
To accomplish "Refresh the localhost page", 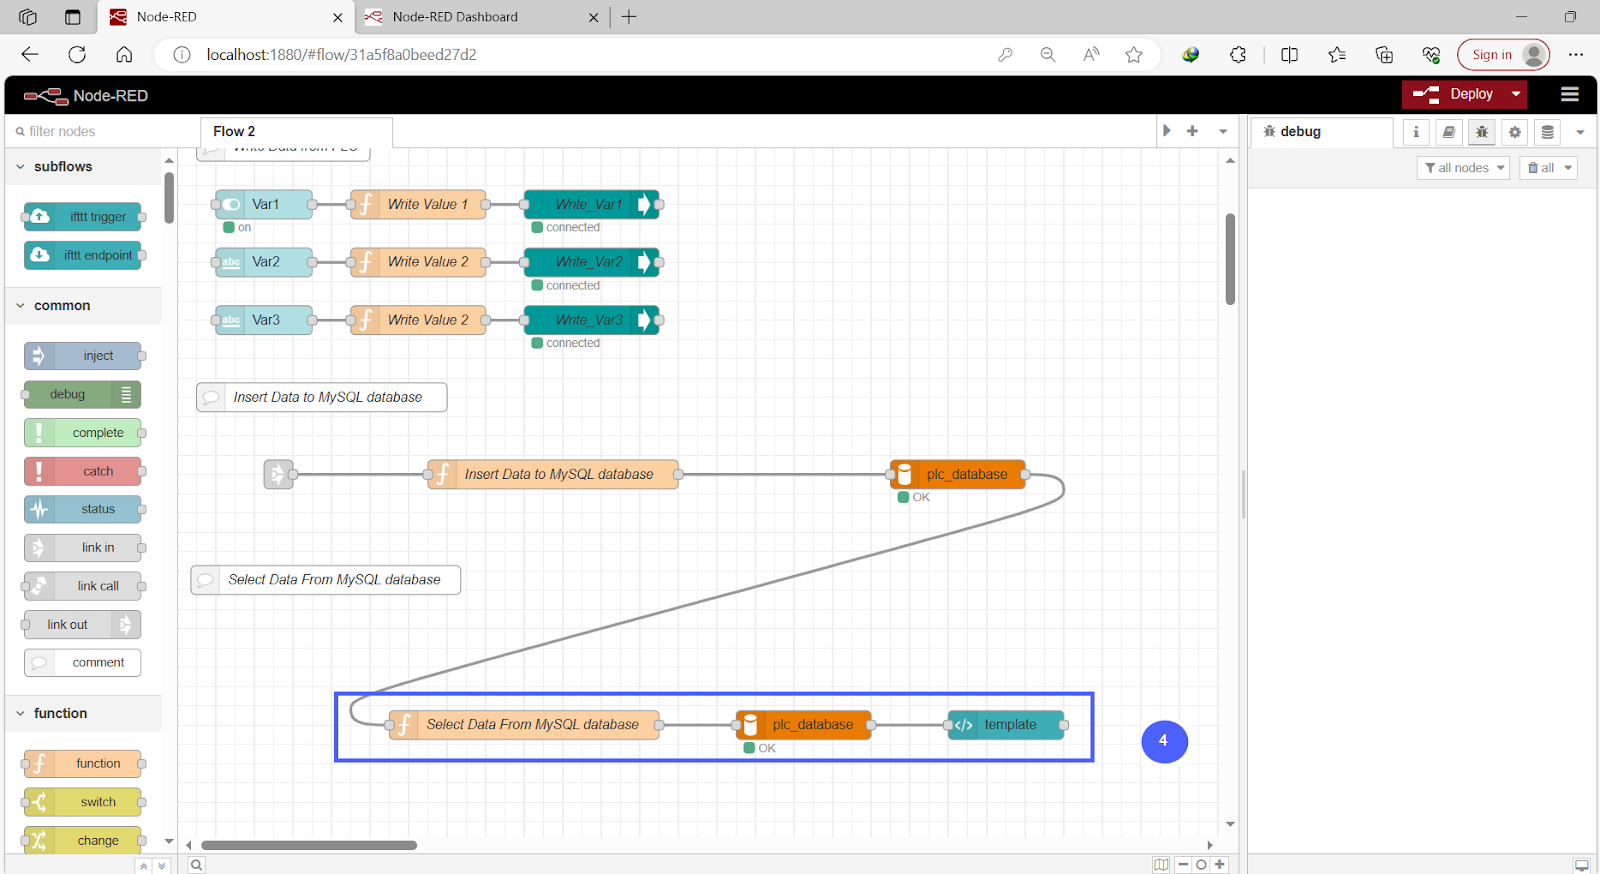I will tap(77, 55).
